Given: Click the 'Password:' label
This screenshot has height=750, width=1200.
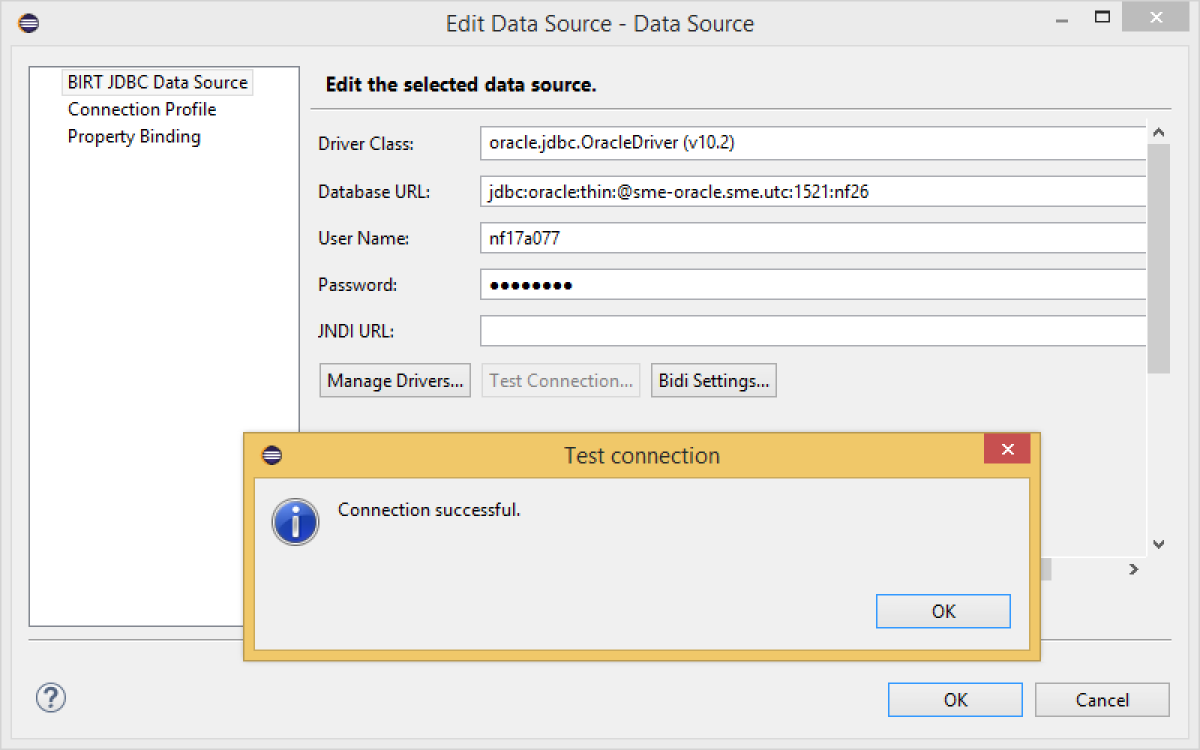Looking at the screenshot, I should point(357,285).
